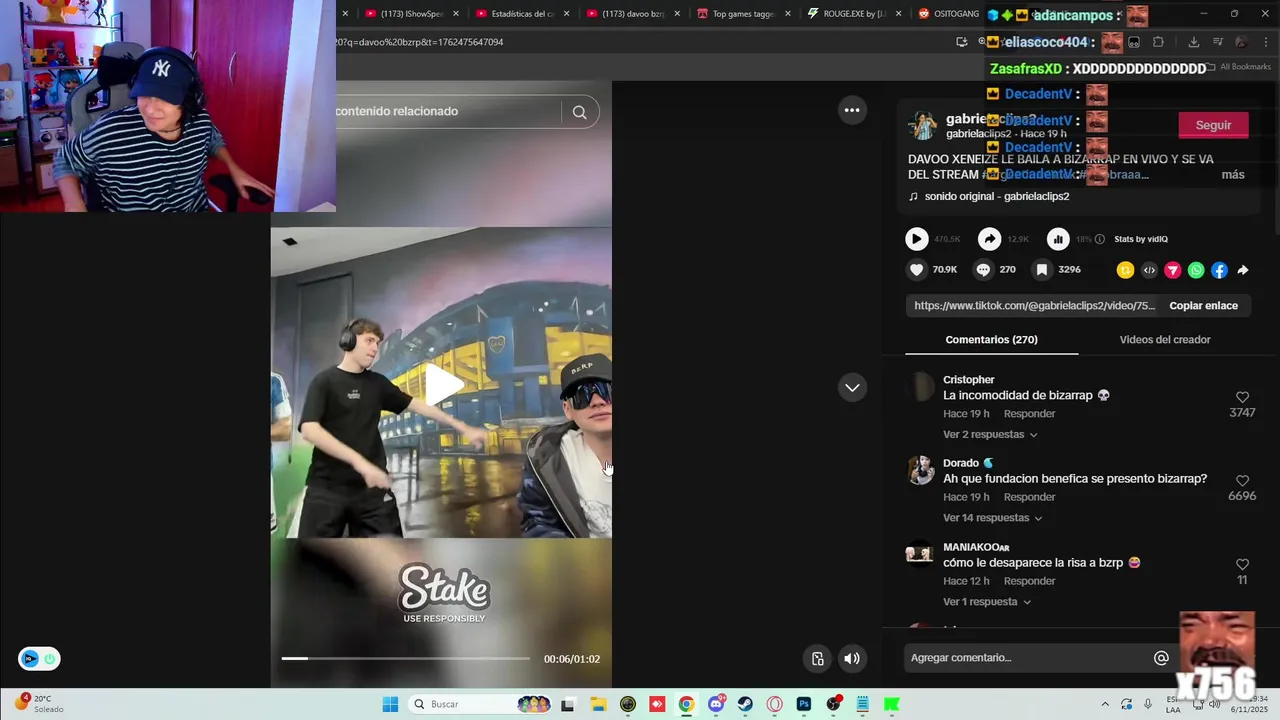Open the three-dots options menu
1280x720 pixels.
tap(852, 110)
